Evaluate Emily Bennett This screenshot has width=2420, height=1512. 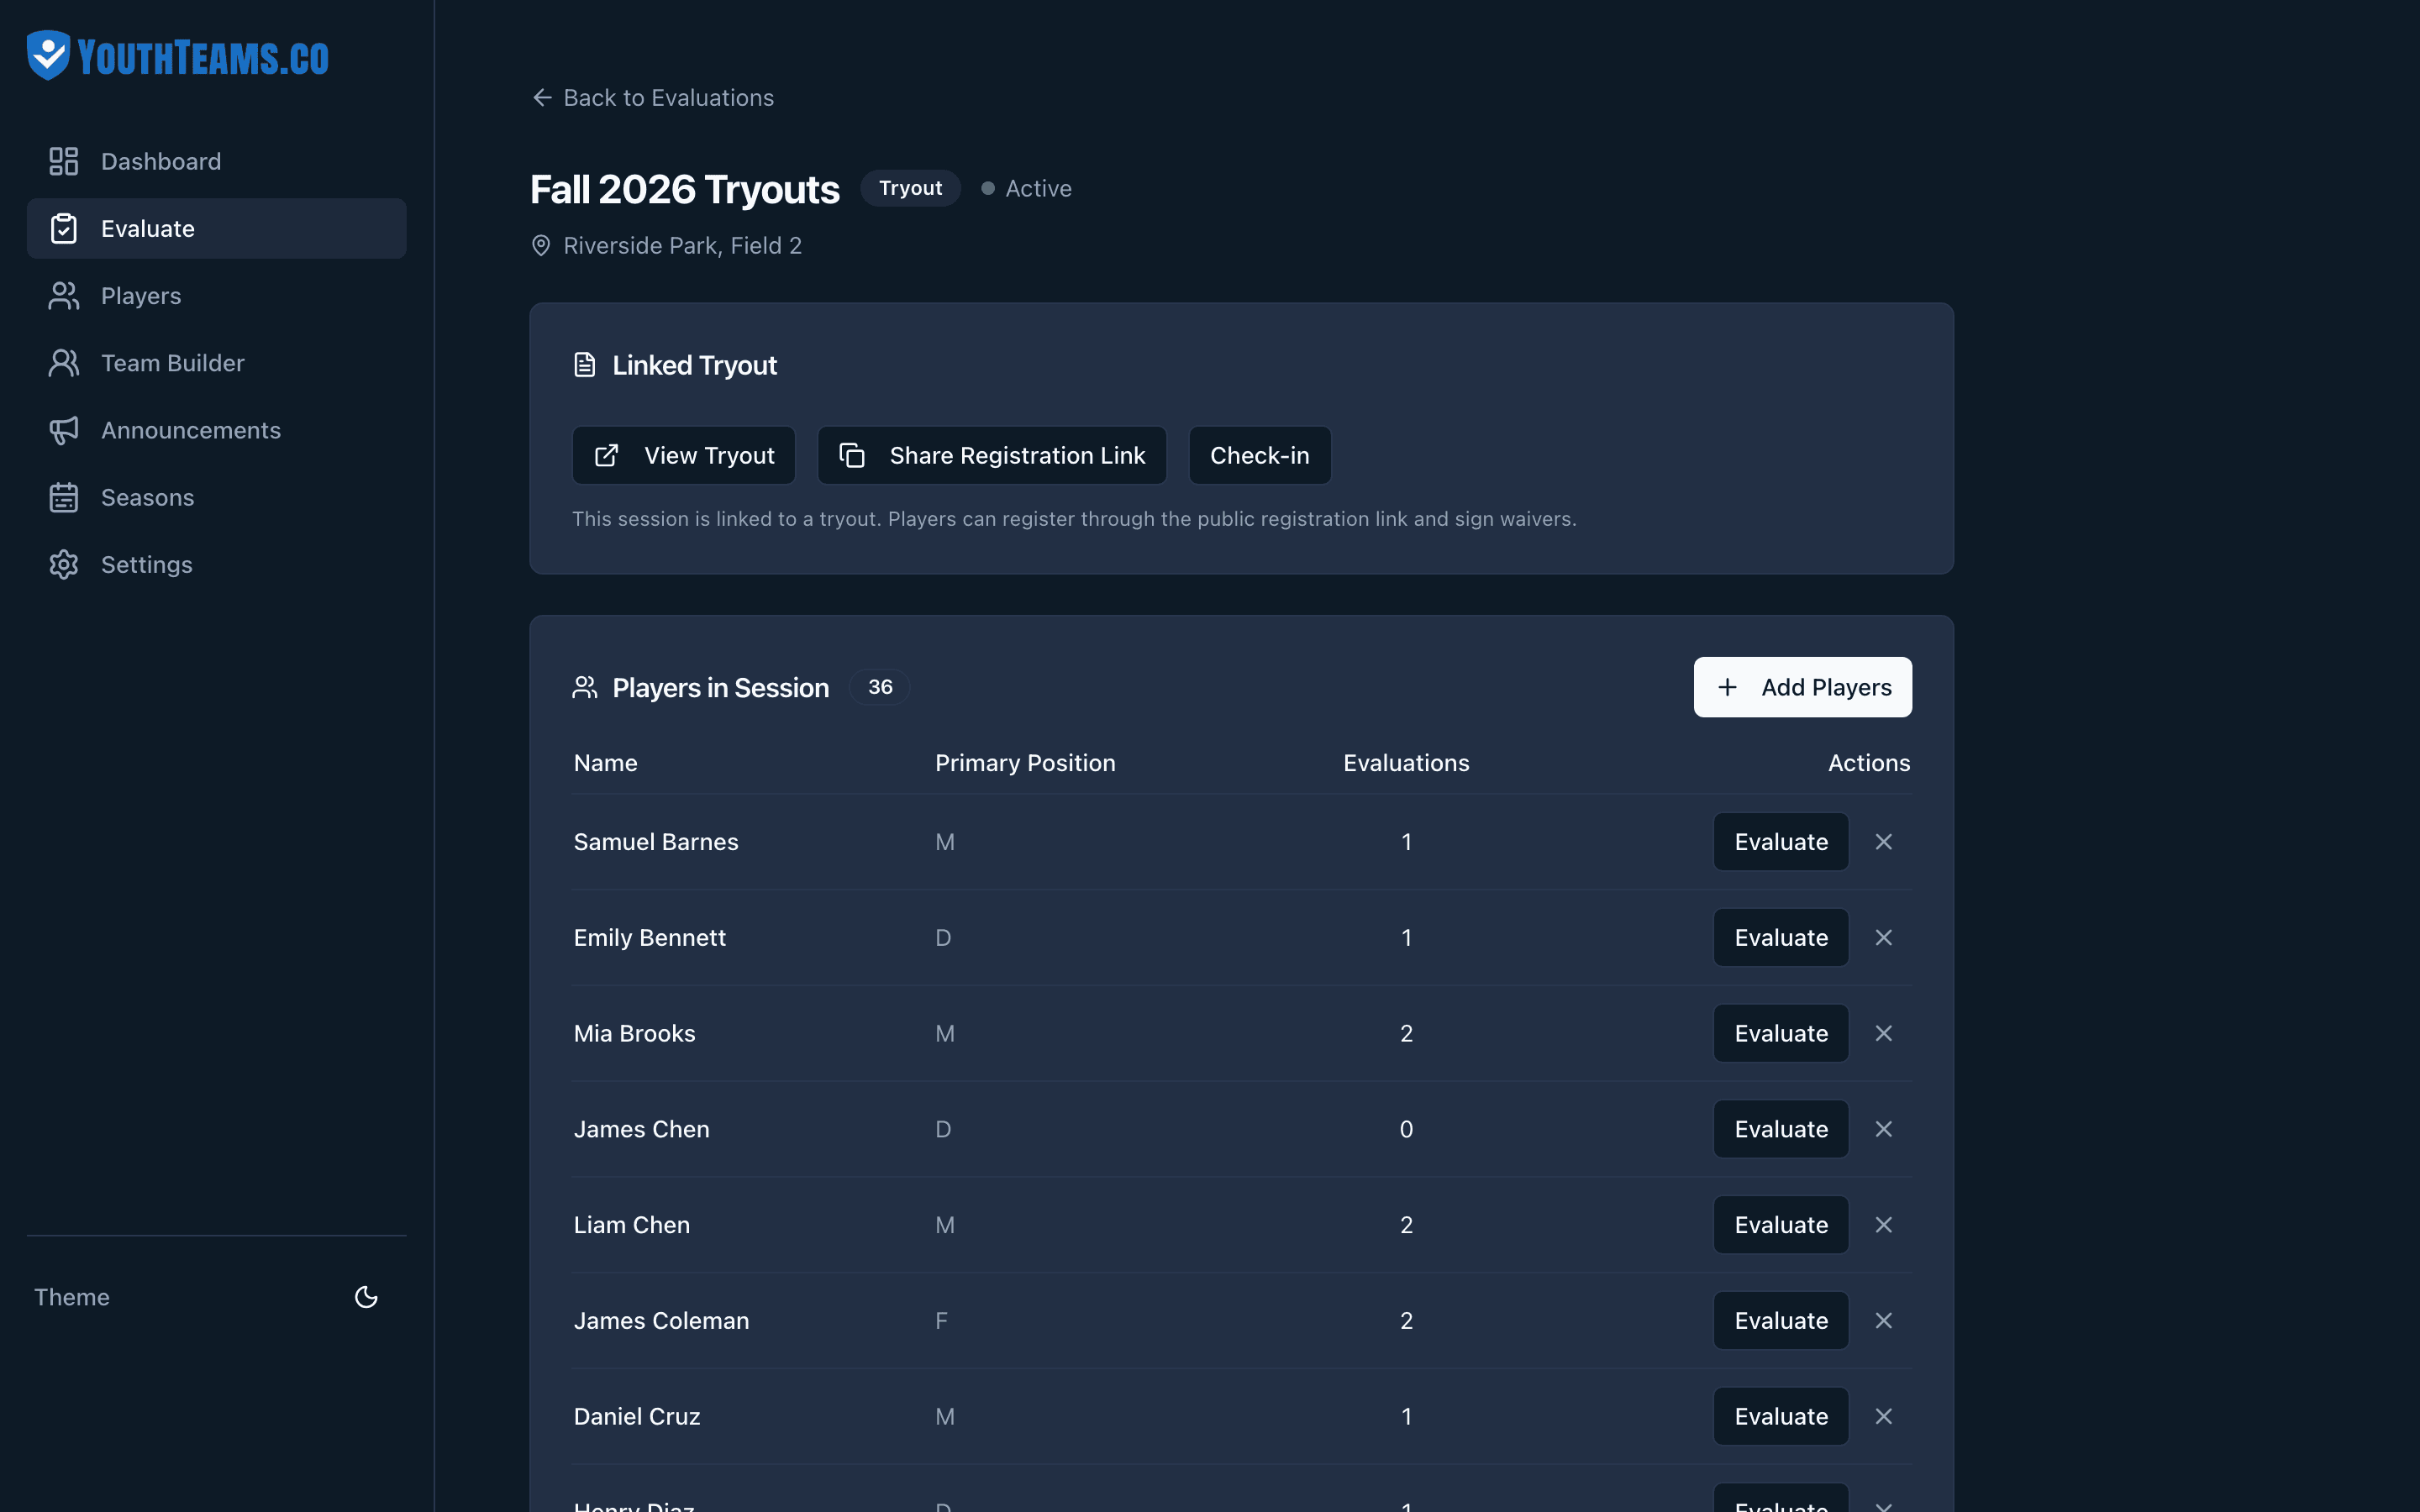[1781, 937]
